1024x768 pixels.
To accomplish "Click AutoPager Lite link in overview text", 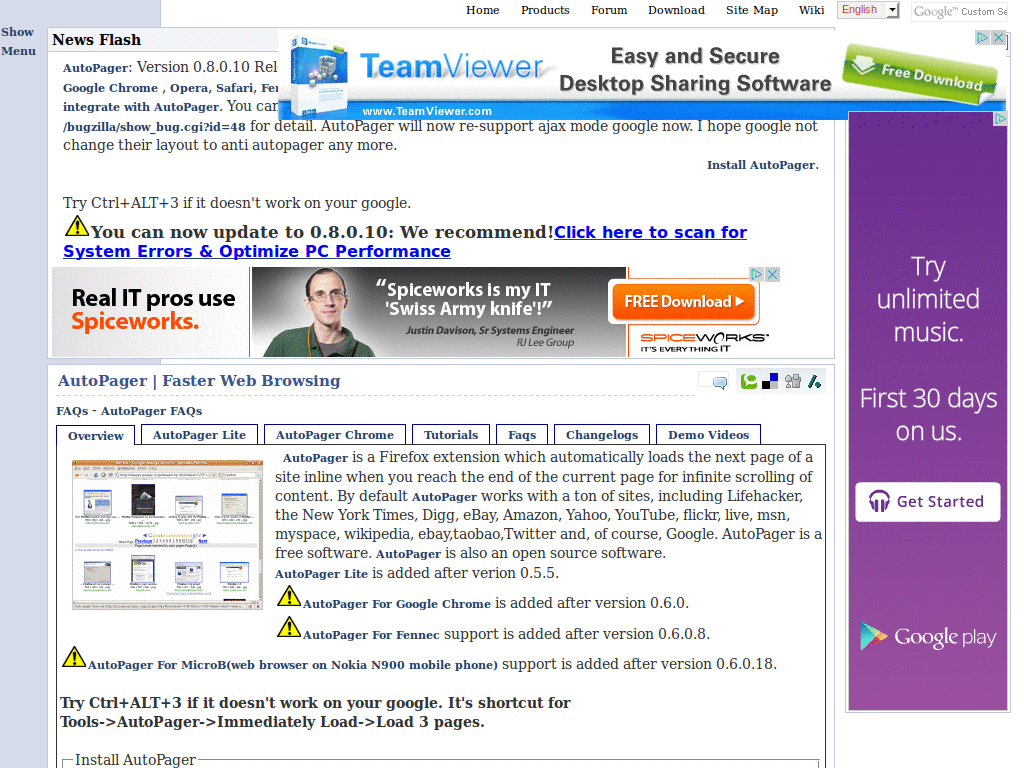I will point(321,574).
